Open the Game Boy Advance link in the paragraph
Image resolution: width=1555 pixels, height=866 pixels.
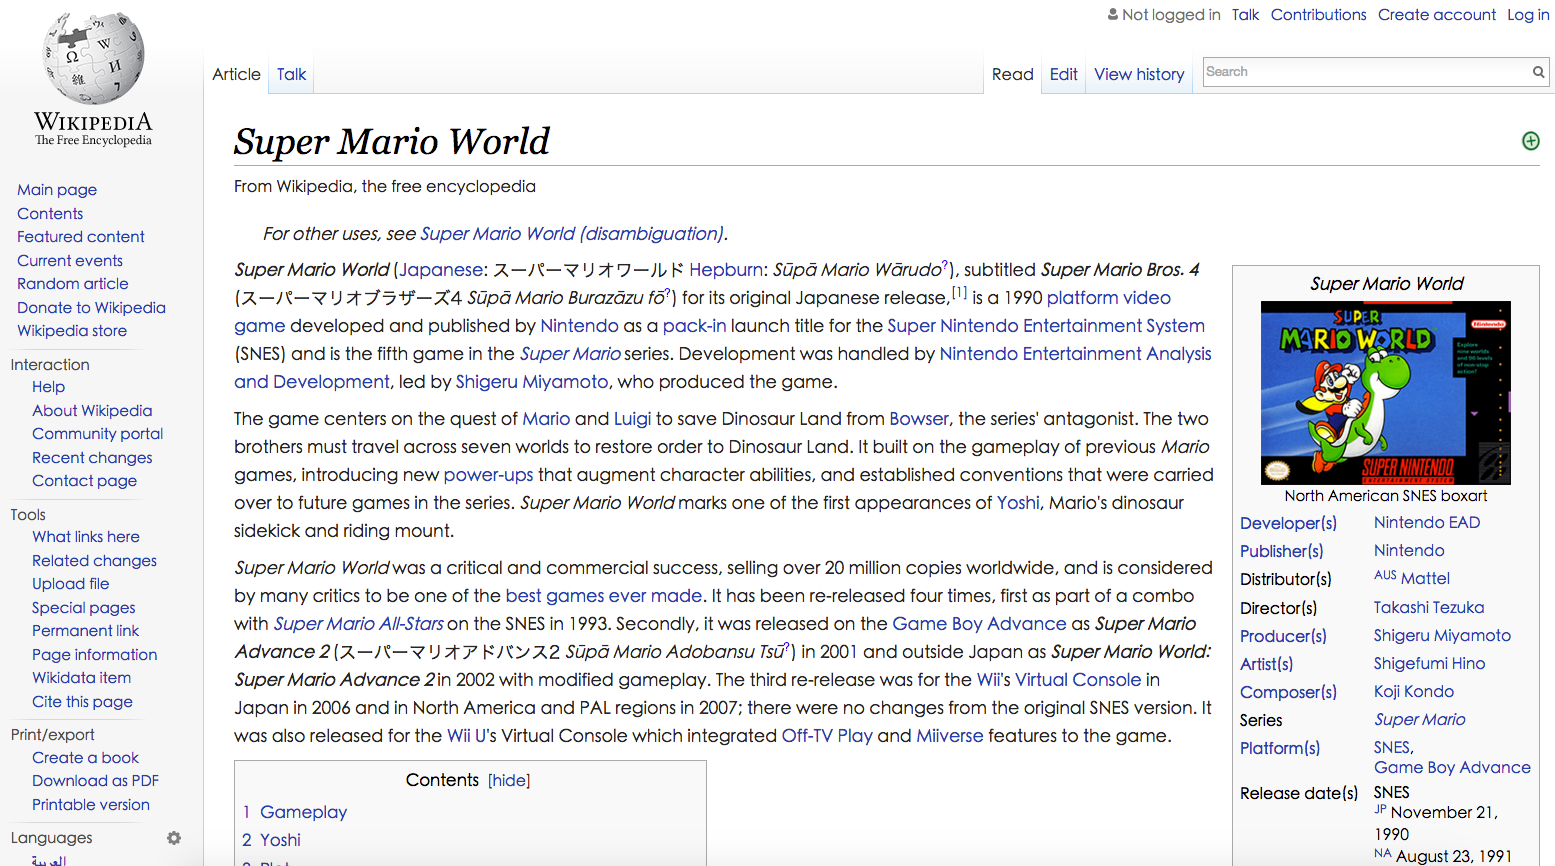[979, 624]
